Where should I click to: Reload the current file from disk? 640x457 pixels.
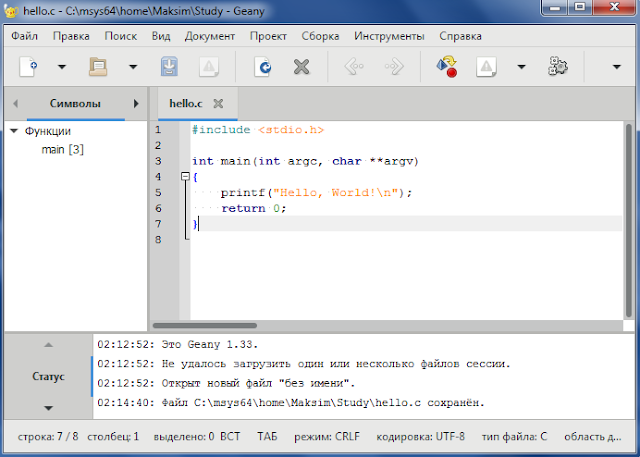(263, 67)
